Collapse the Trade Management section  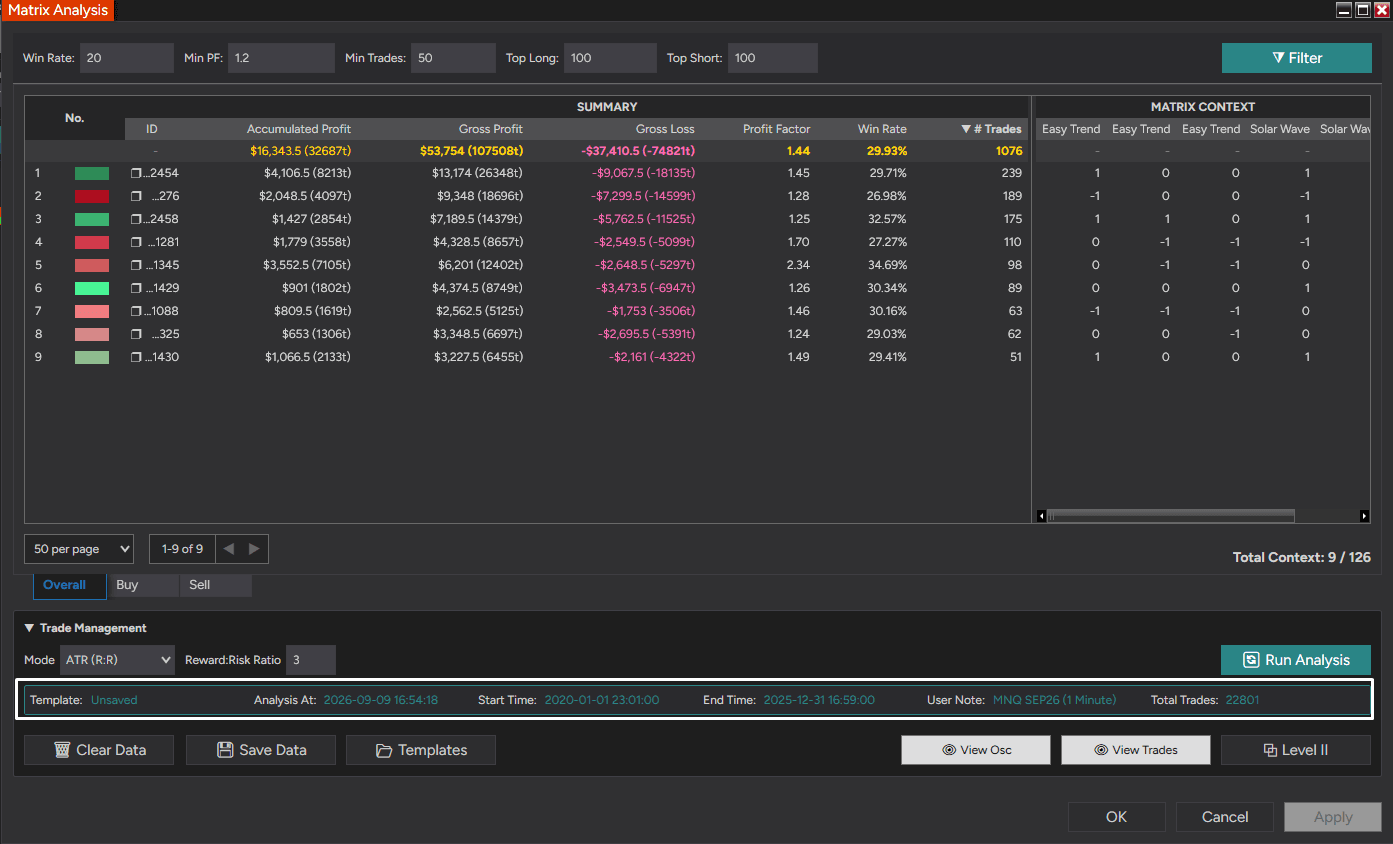pyautogui.click(x=29, y=628)
